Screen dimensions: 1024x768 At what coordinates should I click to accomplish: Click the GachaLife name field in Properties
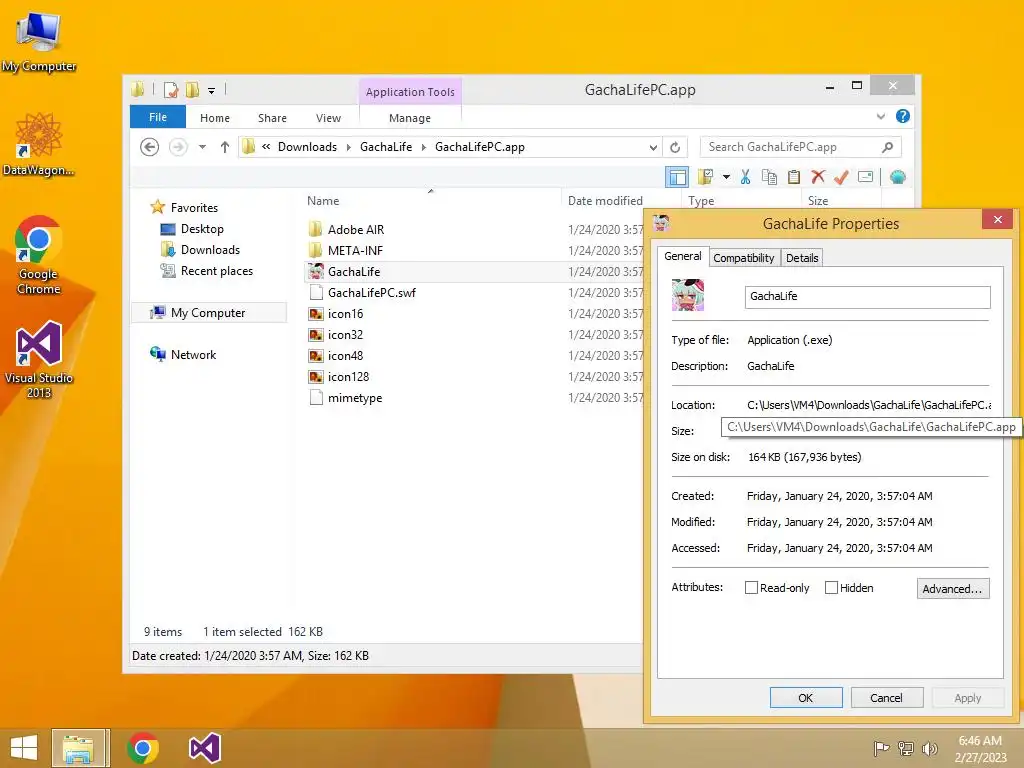tap(867, 296)
